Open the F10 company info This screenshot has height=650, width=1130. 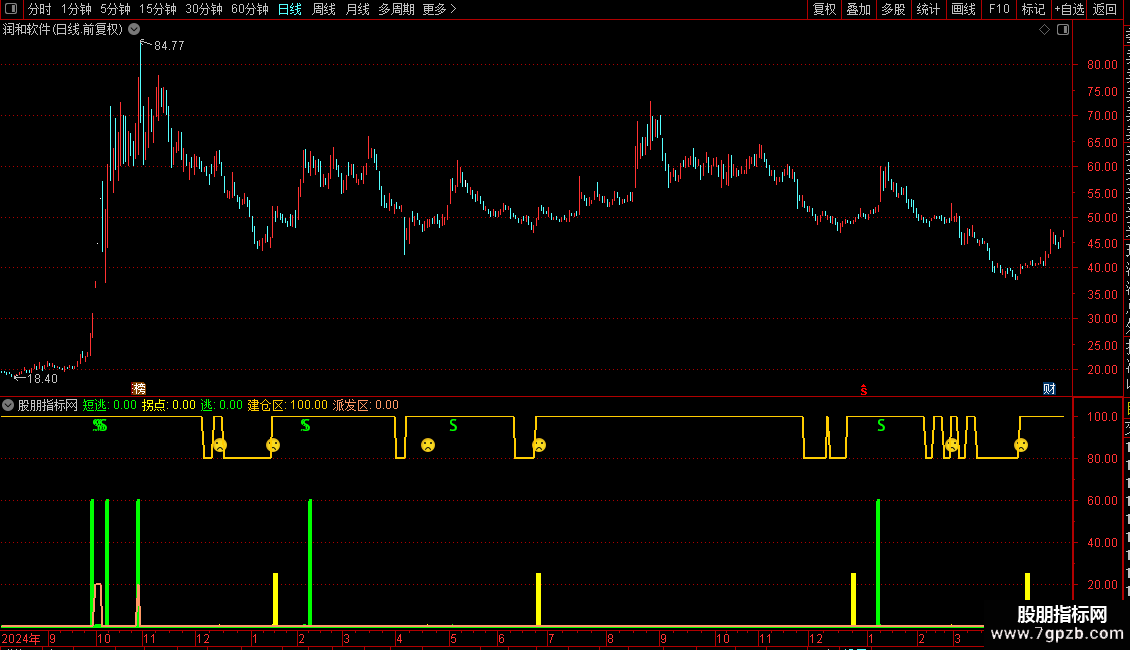(999, 9)
